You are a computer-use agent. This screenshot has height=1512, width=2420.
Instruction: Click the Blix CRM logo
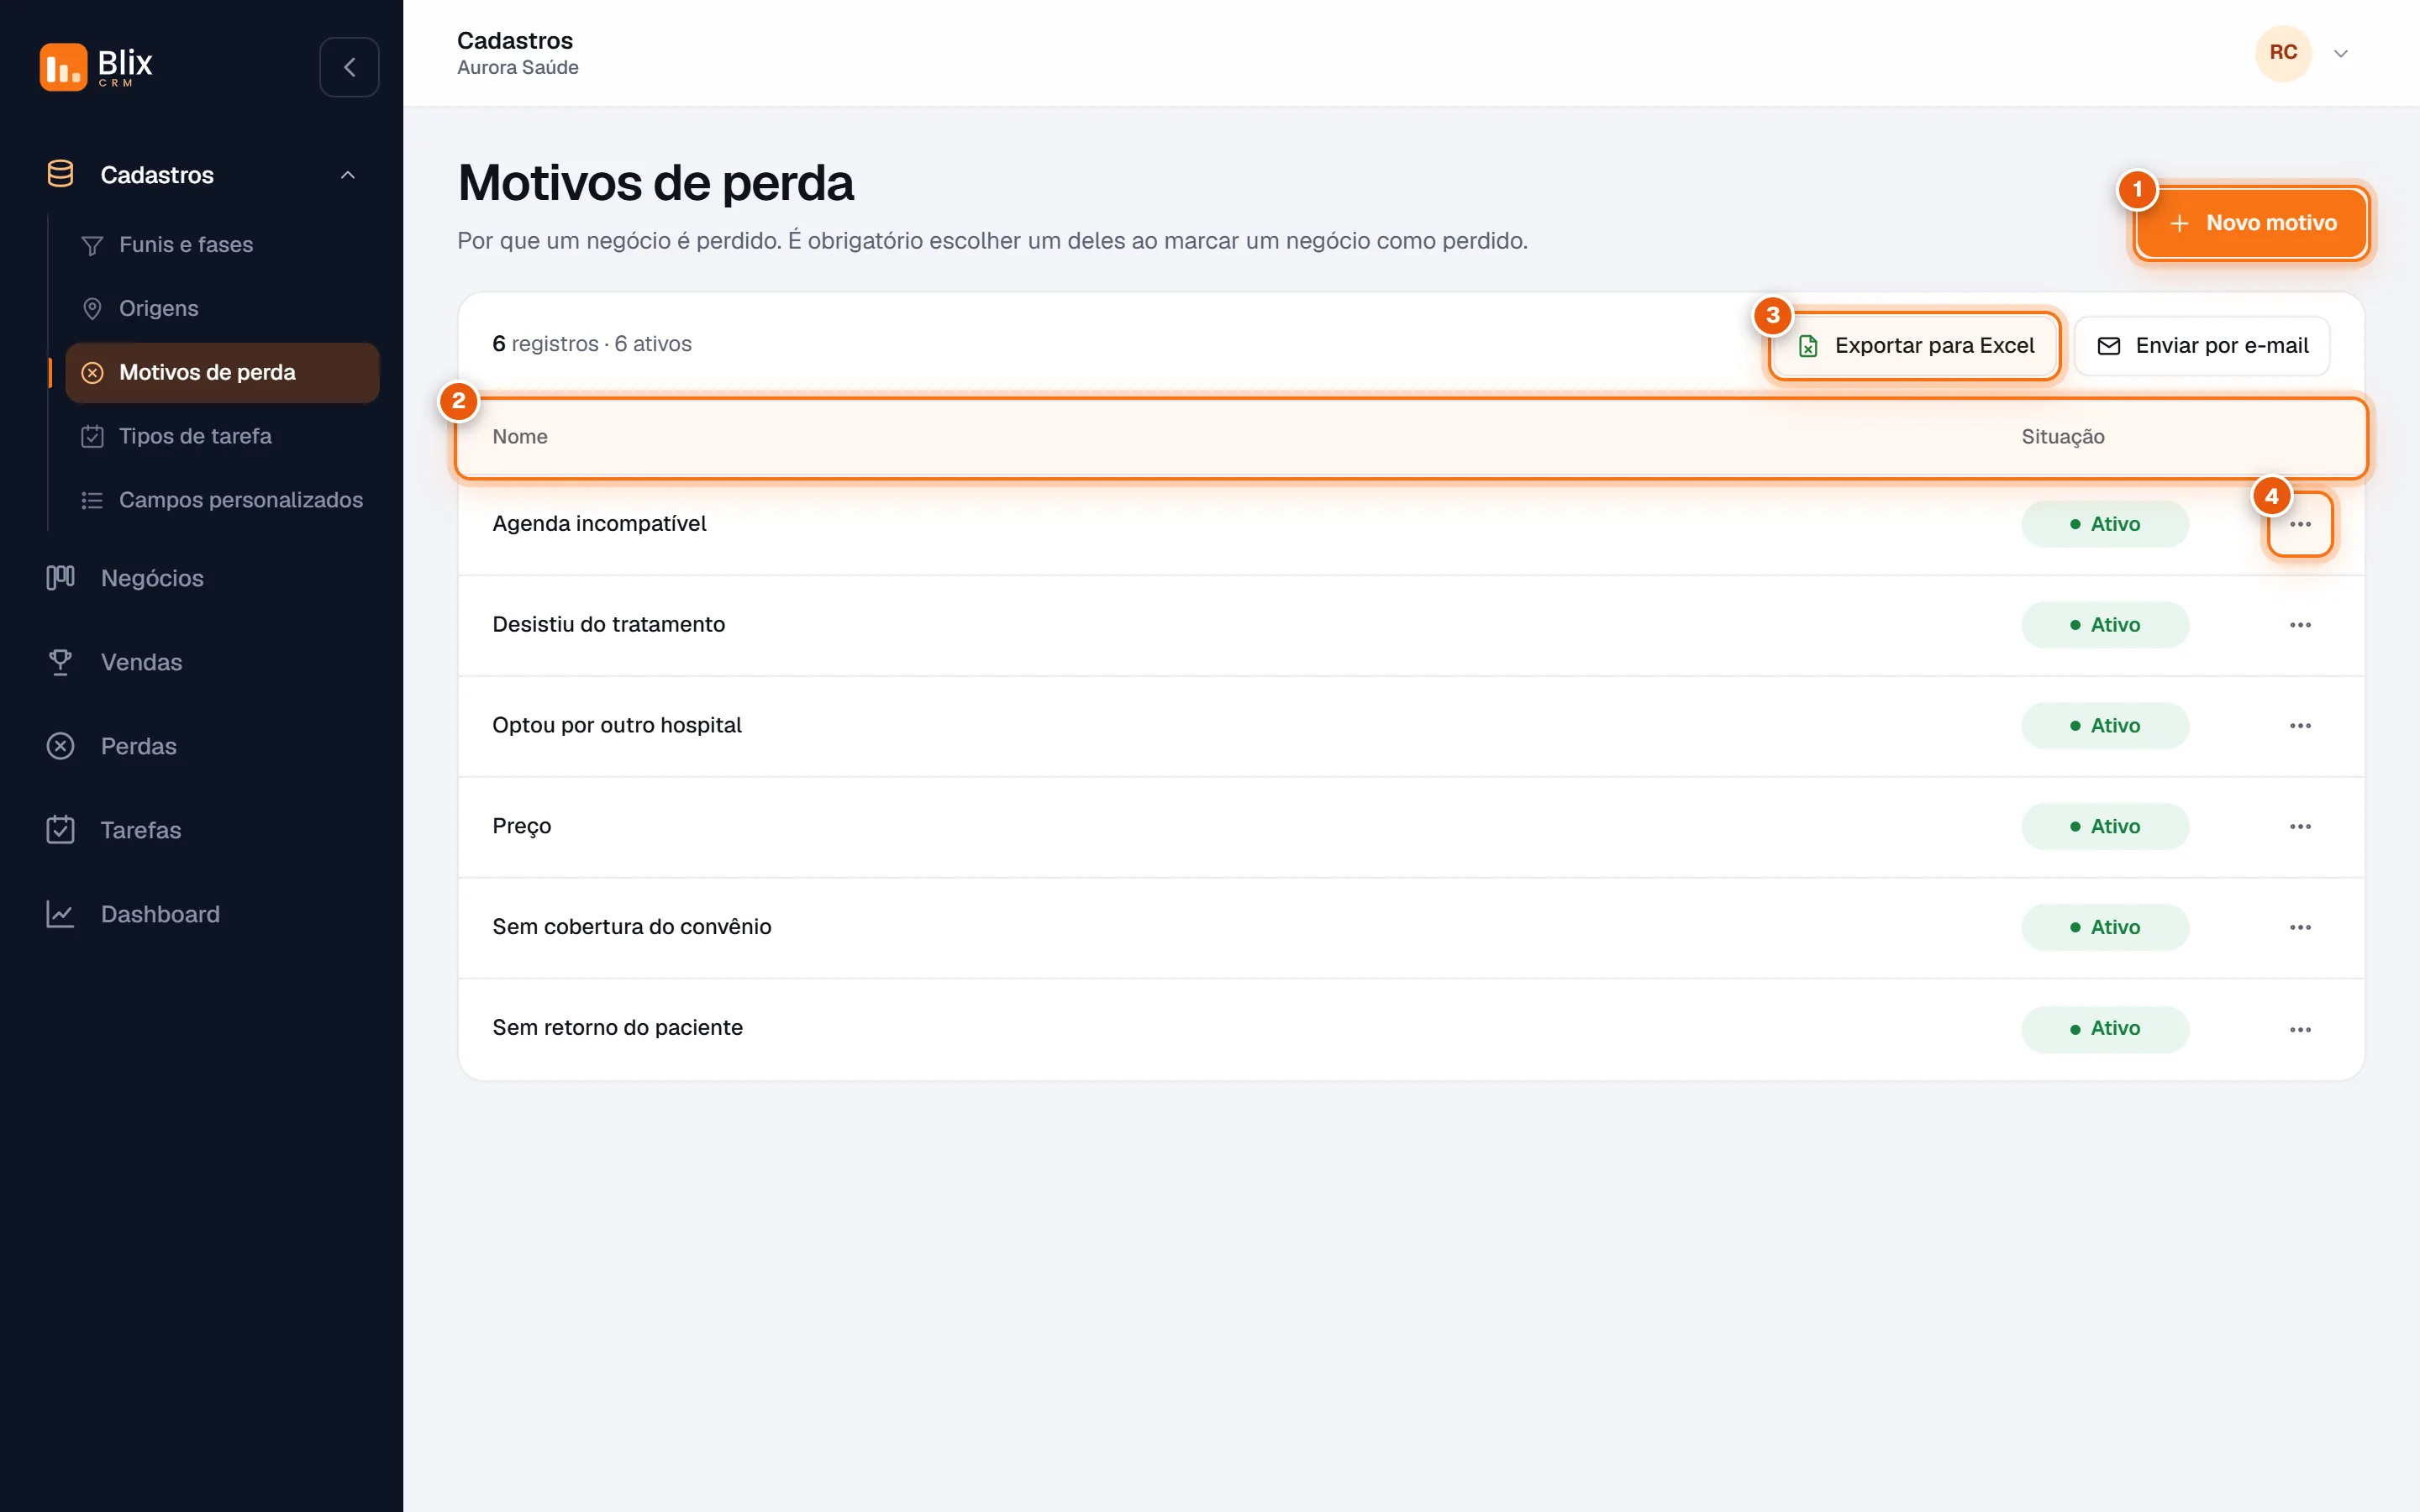96,67
